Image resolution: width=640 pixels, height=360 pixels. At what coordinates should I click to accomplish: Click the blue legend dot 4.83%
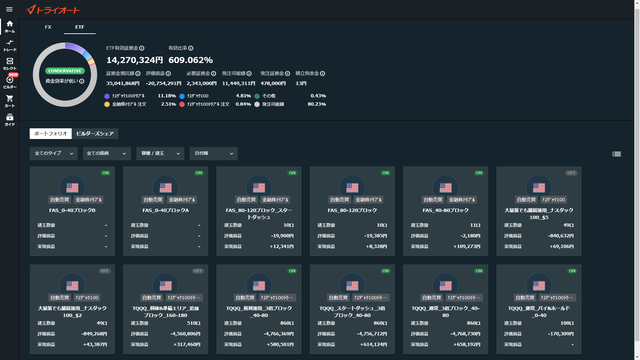(x=182, y=96)
